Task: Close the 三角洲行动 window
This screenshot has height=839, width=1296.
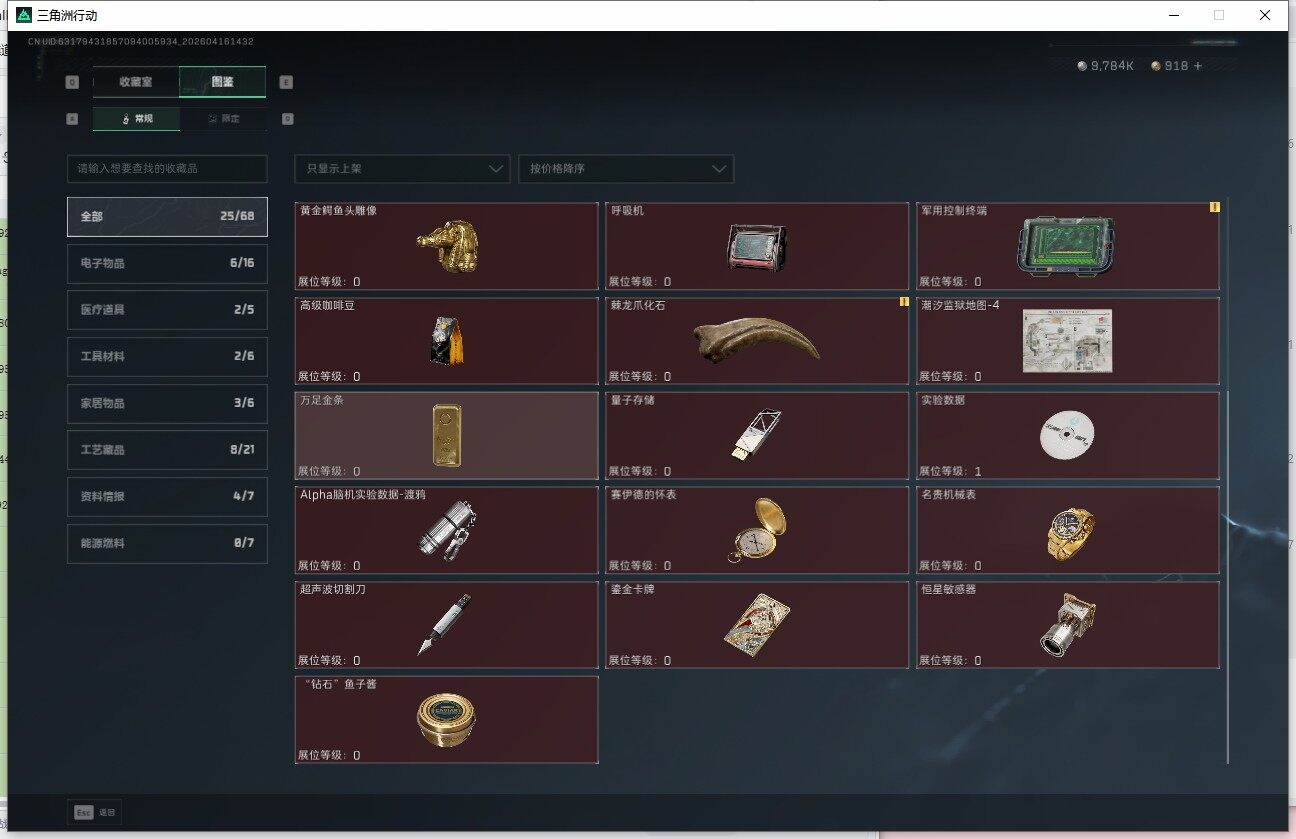Action: tap(1265, 16)
